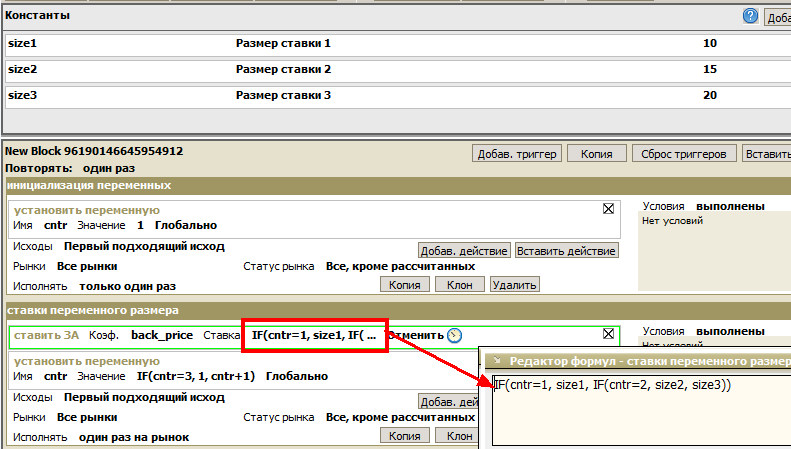Select the инициализация переменных trigger header

[x=399, y=186]
